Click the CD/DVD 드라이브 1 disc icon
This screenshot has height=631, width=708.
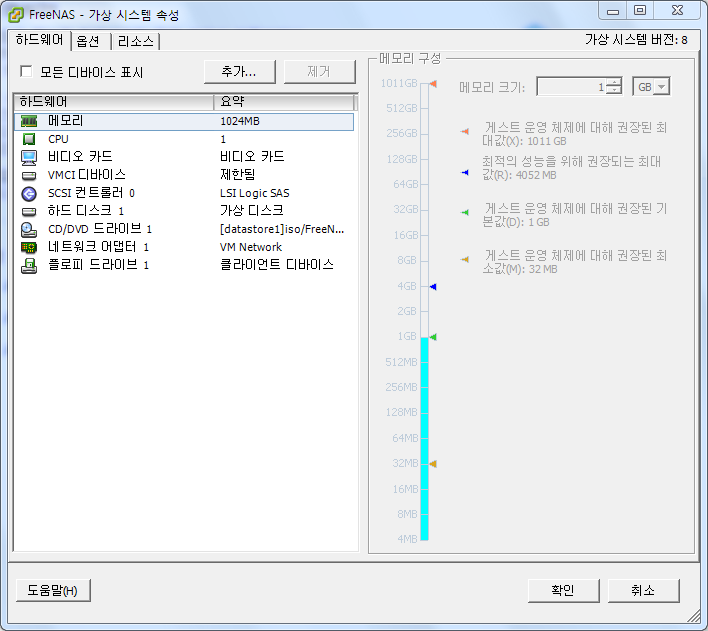pyautogui.click(x=29, y=229)
